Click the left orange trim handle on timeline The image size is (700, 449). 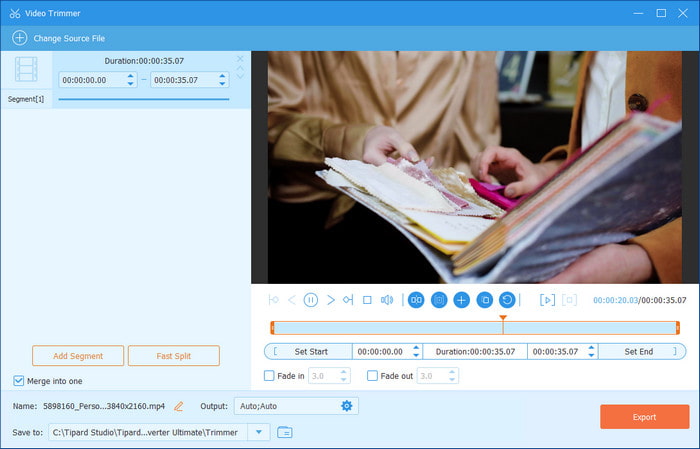click(272, 328)
